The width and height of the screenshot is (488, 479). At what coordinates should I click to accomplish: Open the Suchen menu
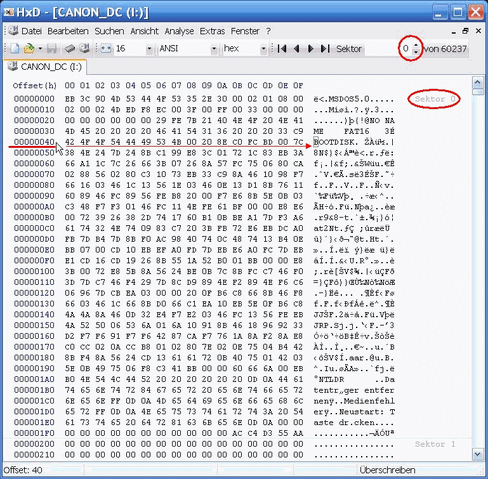coord(109,31)
